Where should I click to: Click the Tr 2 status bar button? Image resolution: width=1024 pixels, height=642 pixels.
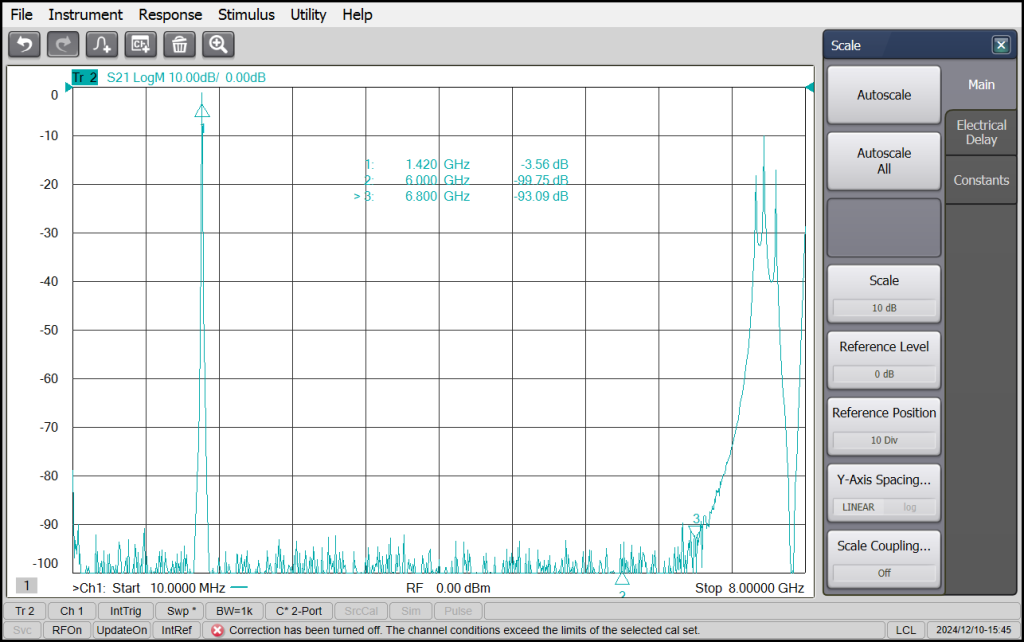point(25,611)
